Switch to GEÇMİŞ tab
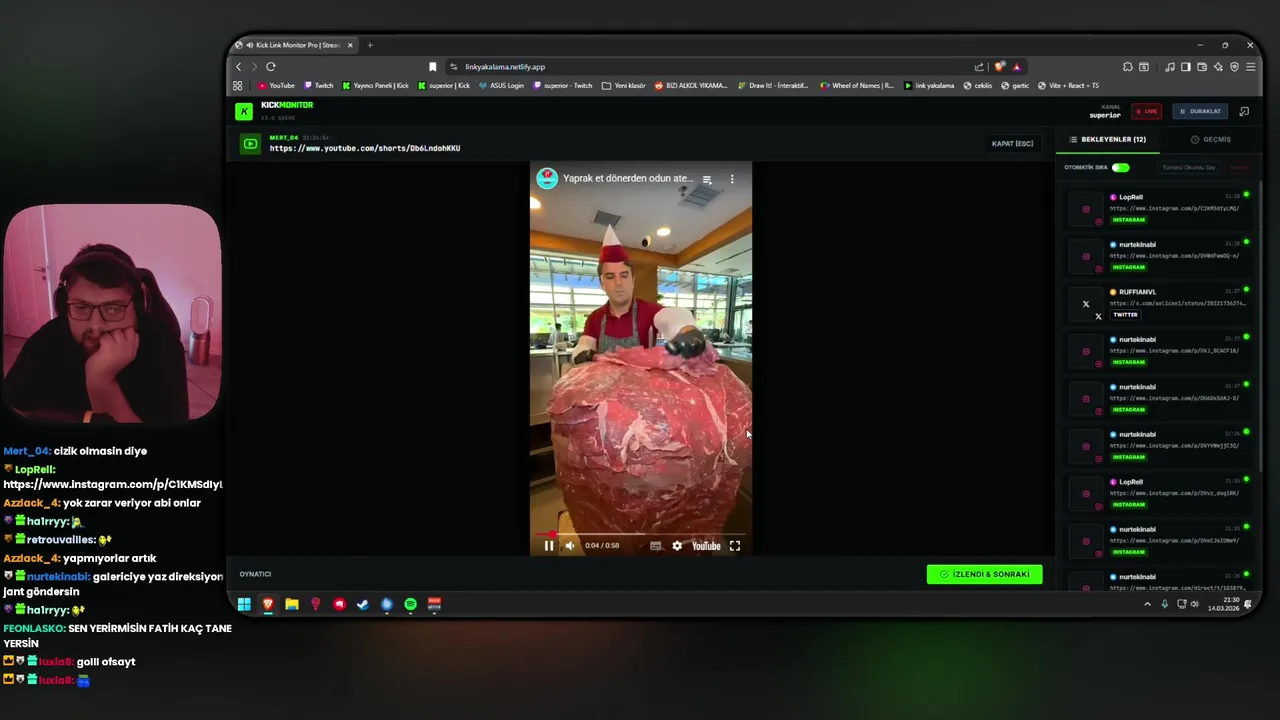Screen dimensions: 1280x720 pyautogui.click(x=1211, y=139)
